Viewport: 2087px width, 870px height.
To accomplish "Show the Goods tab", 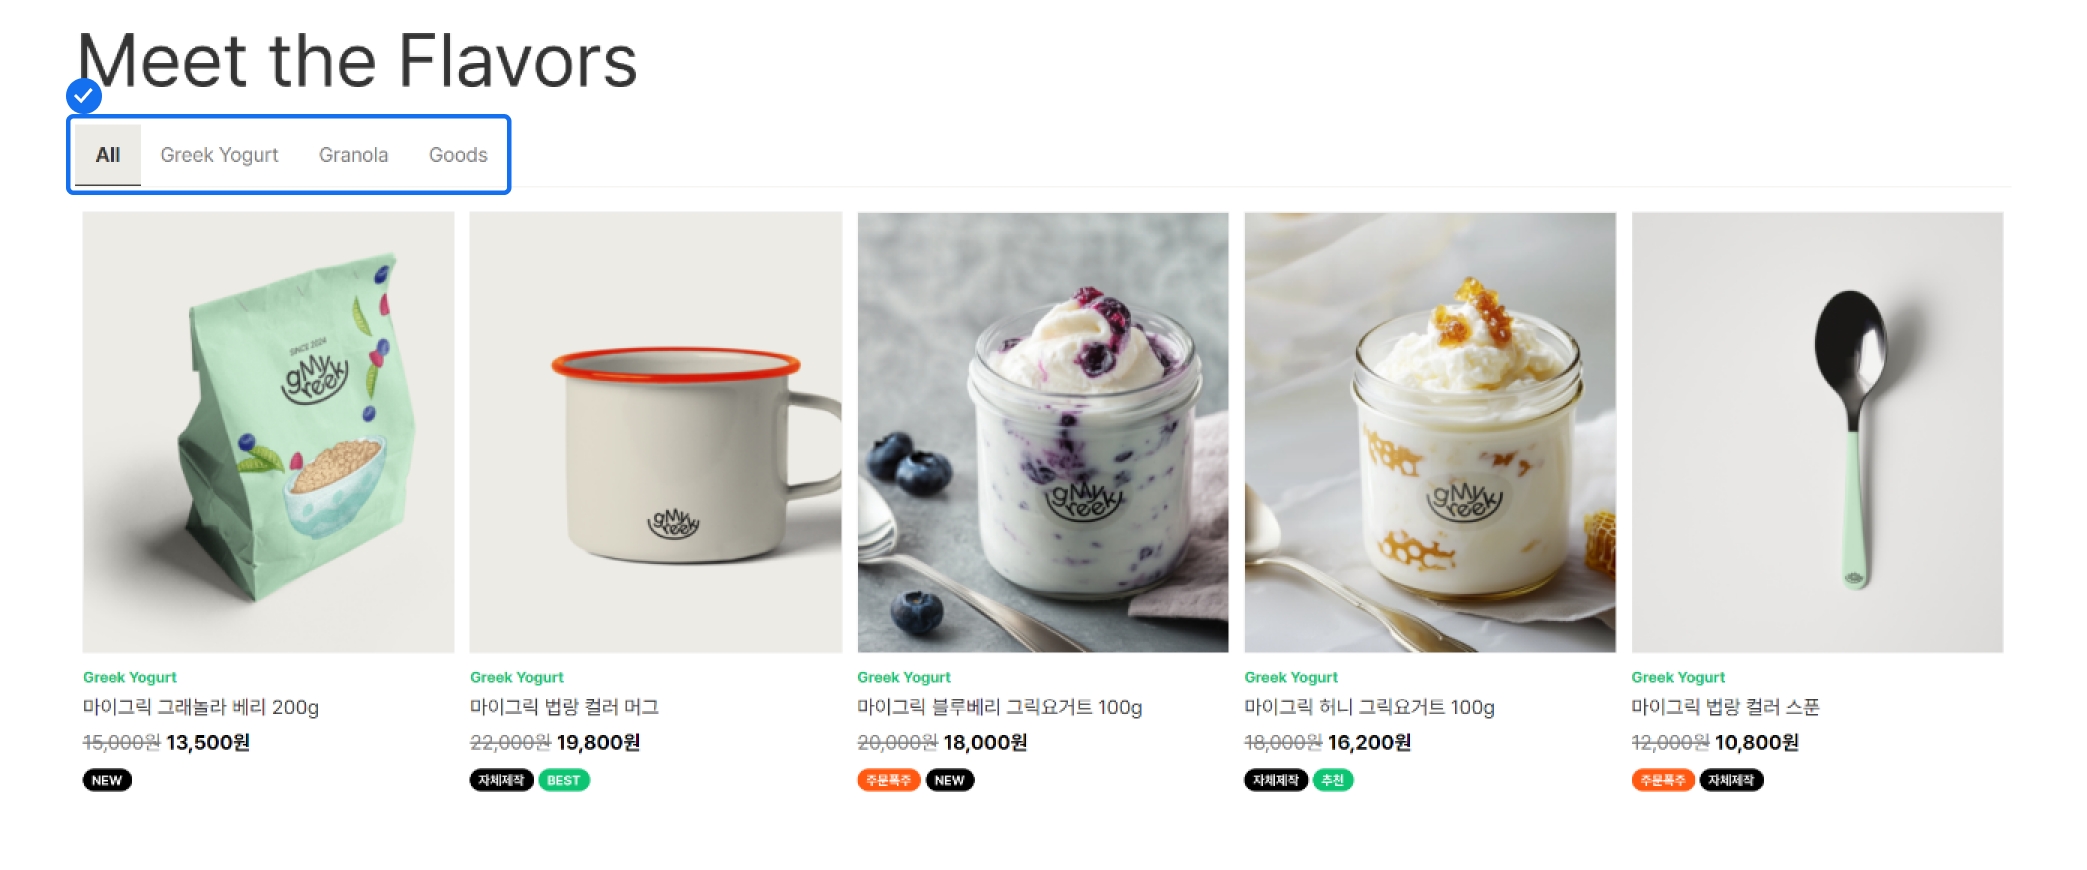I will point(458,155).
